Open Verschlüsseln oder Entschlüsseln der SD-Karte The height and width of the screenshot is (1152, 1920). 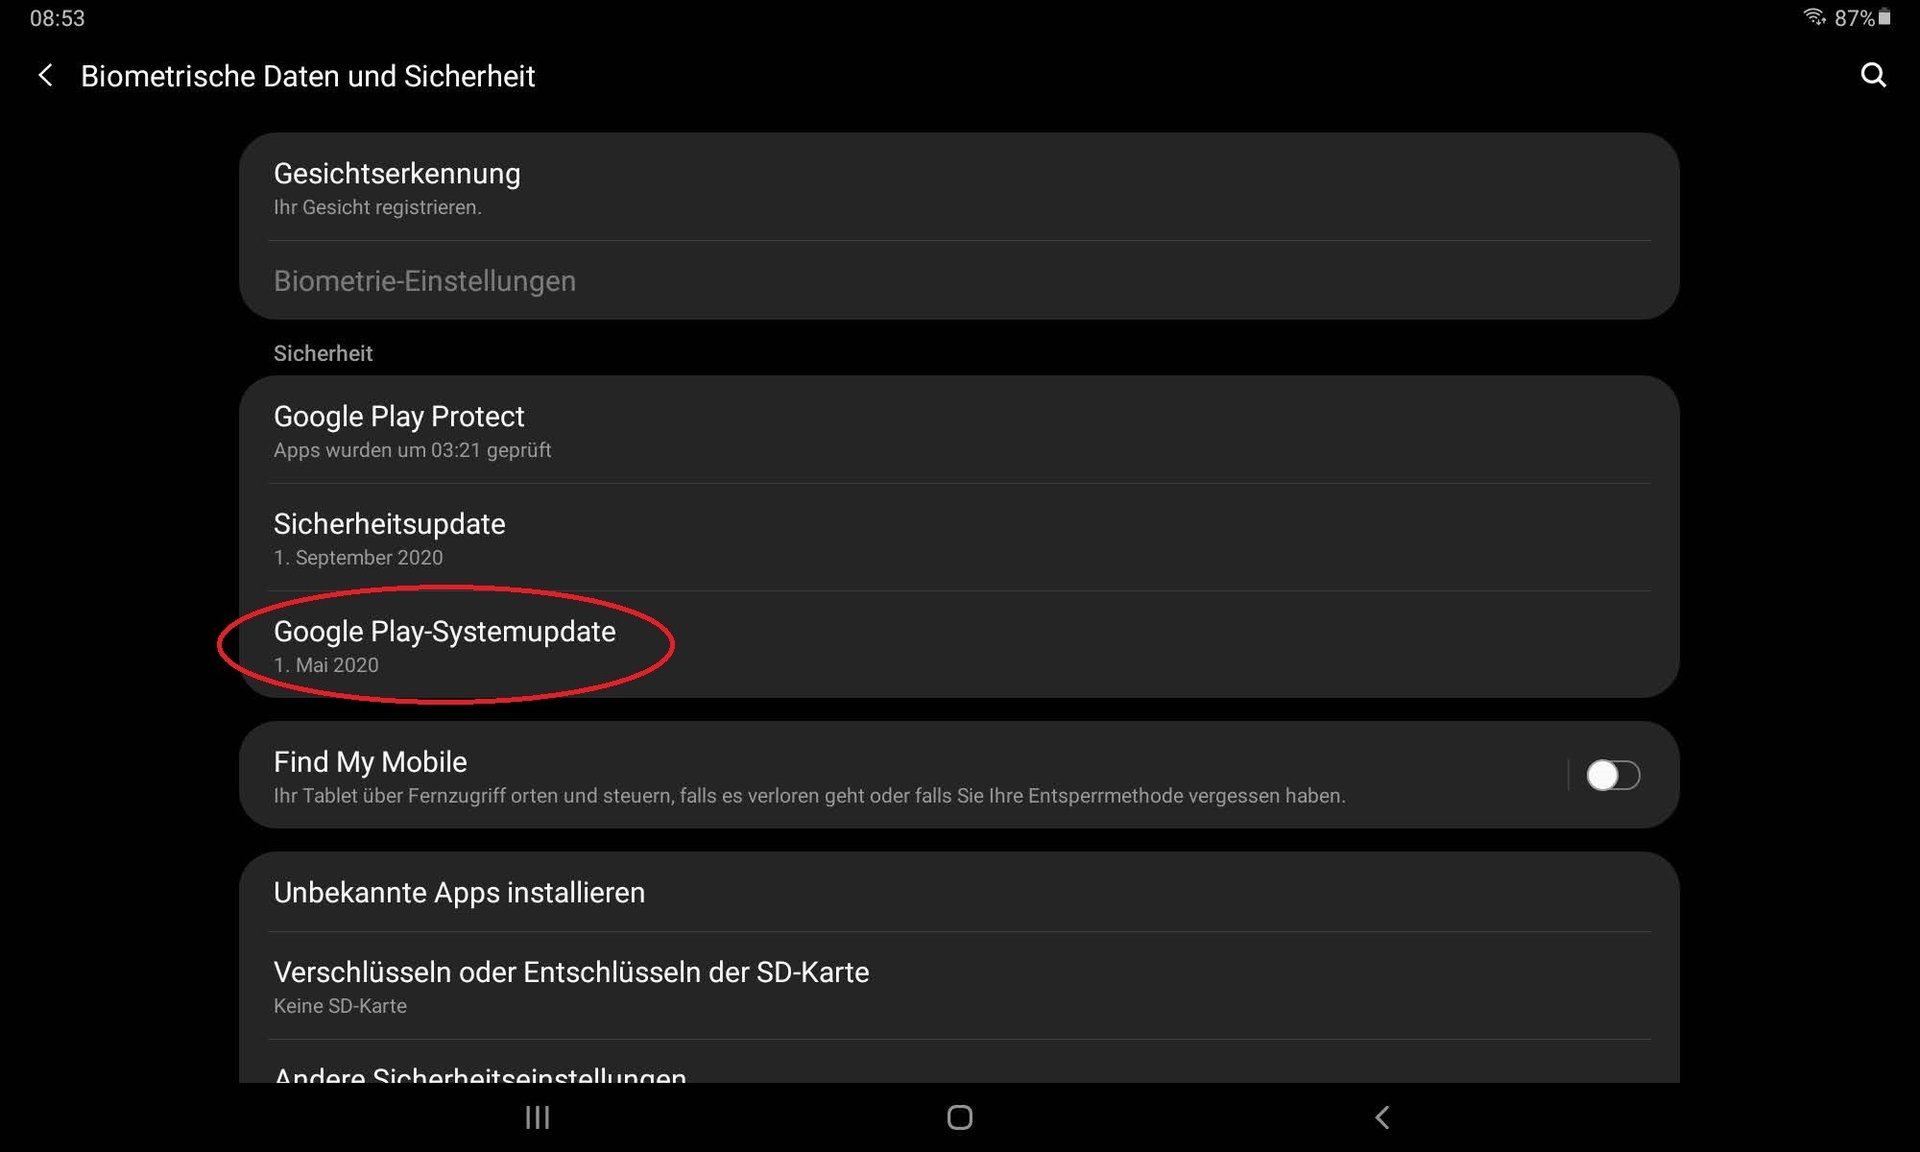tap(959, 986)
